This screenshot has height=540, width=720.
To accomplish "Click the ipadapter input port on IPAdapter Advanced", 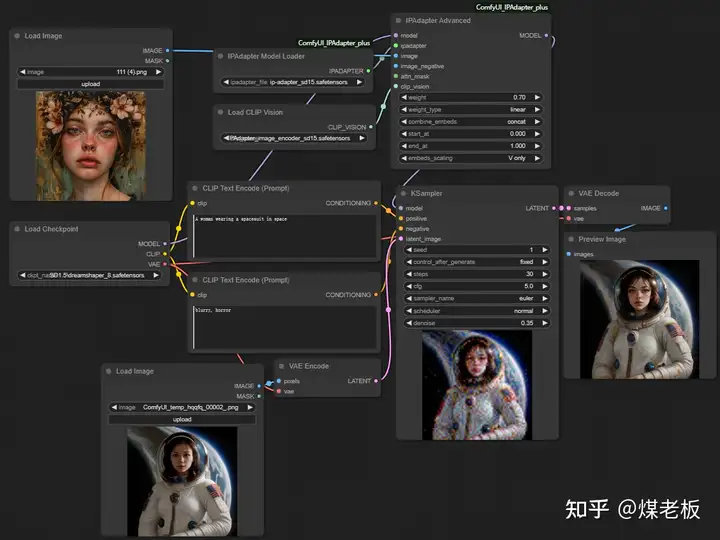I will pyautogui.click(x=396, y=45).
